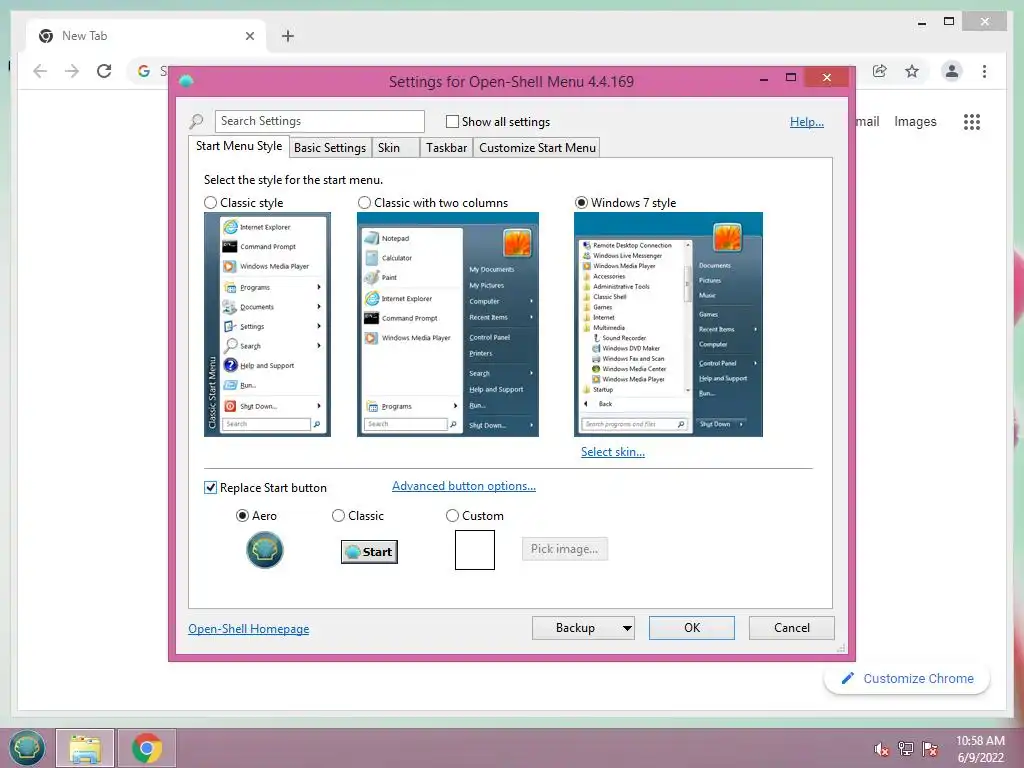The height and width of the screenshot is (768, 1024).
Task: Open the Chrome profile avatar icon
Action: (x=952, y=71)
